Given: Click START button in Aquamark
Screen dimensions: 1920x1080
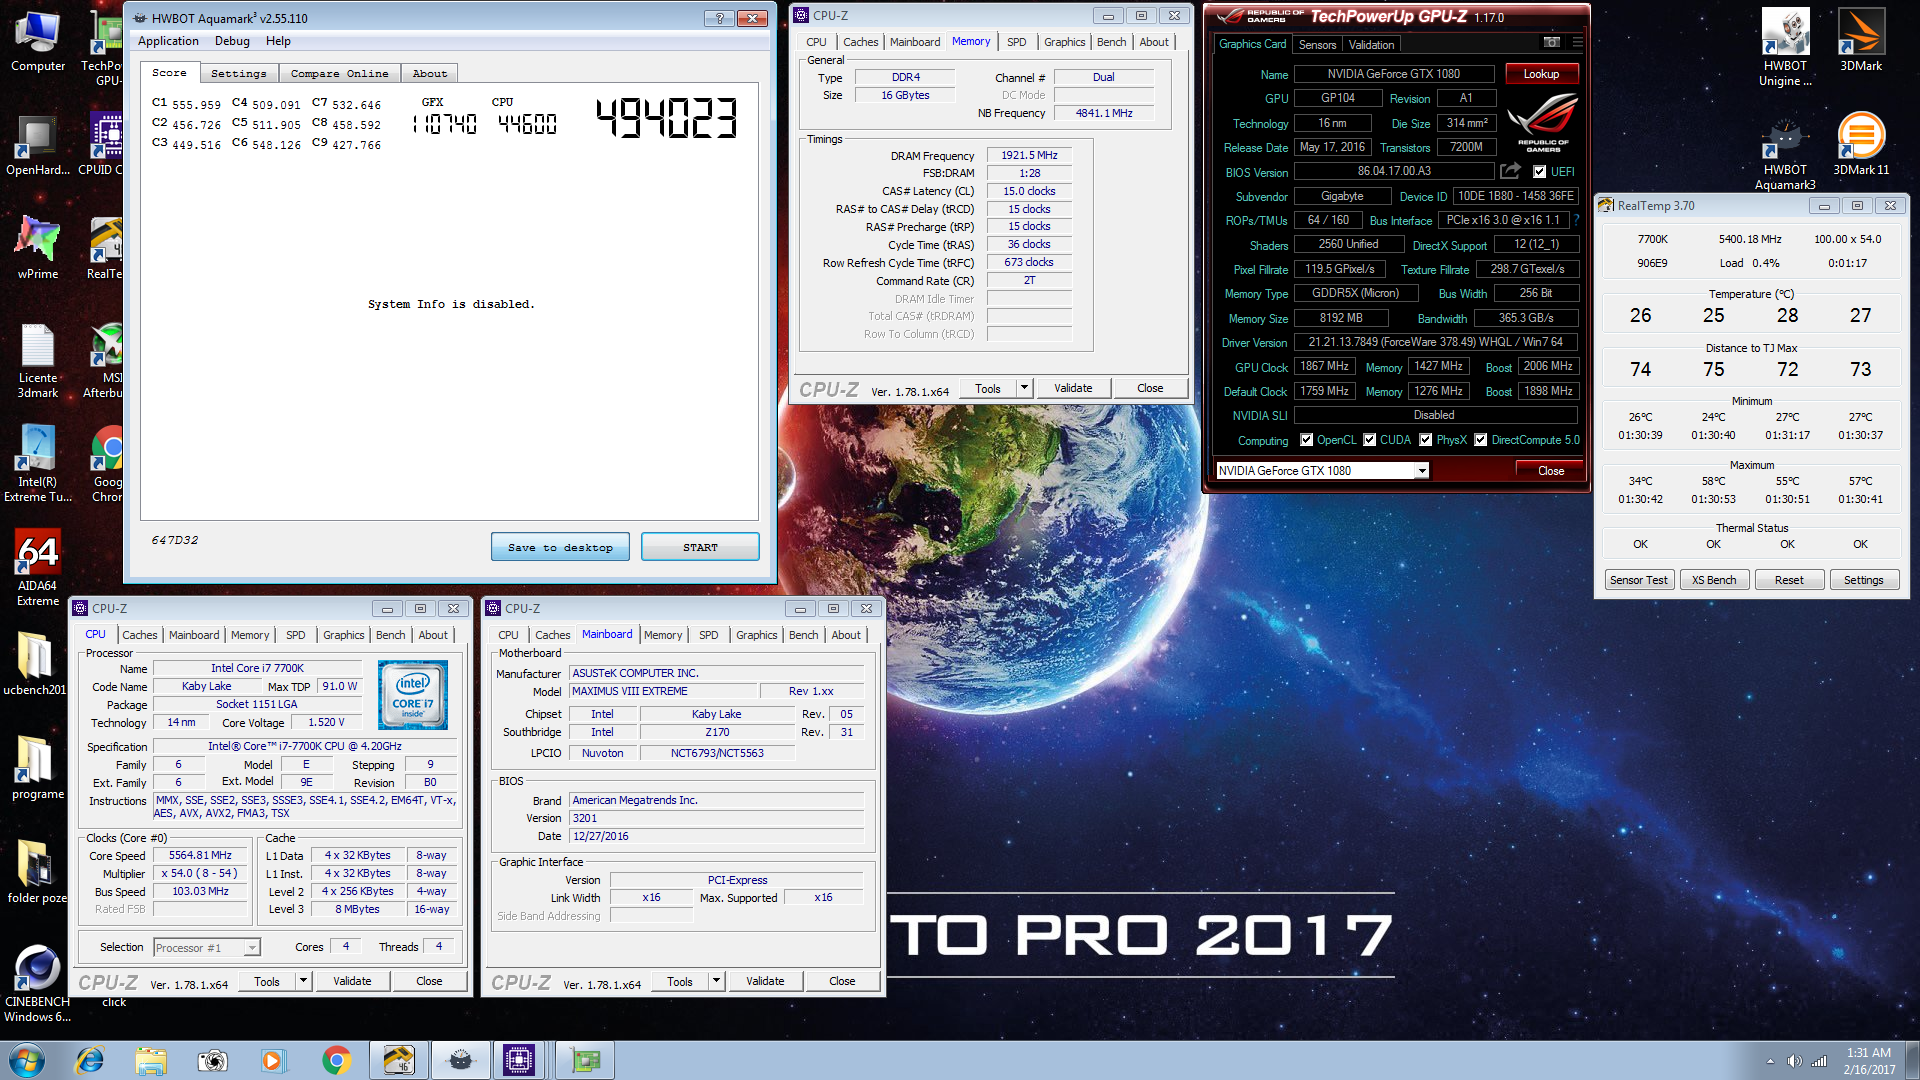Looking at the screenshot, I should (700, 547).
